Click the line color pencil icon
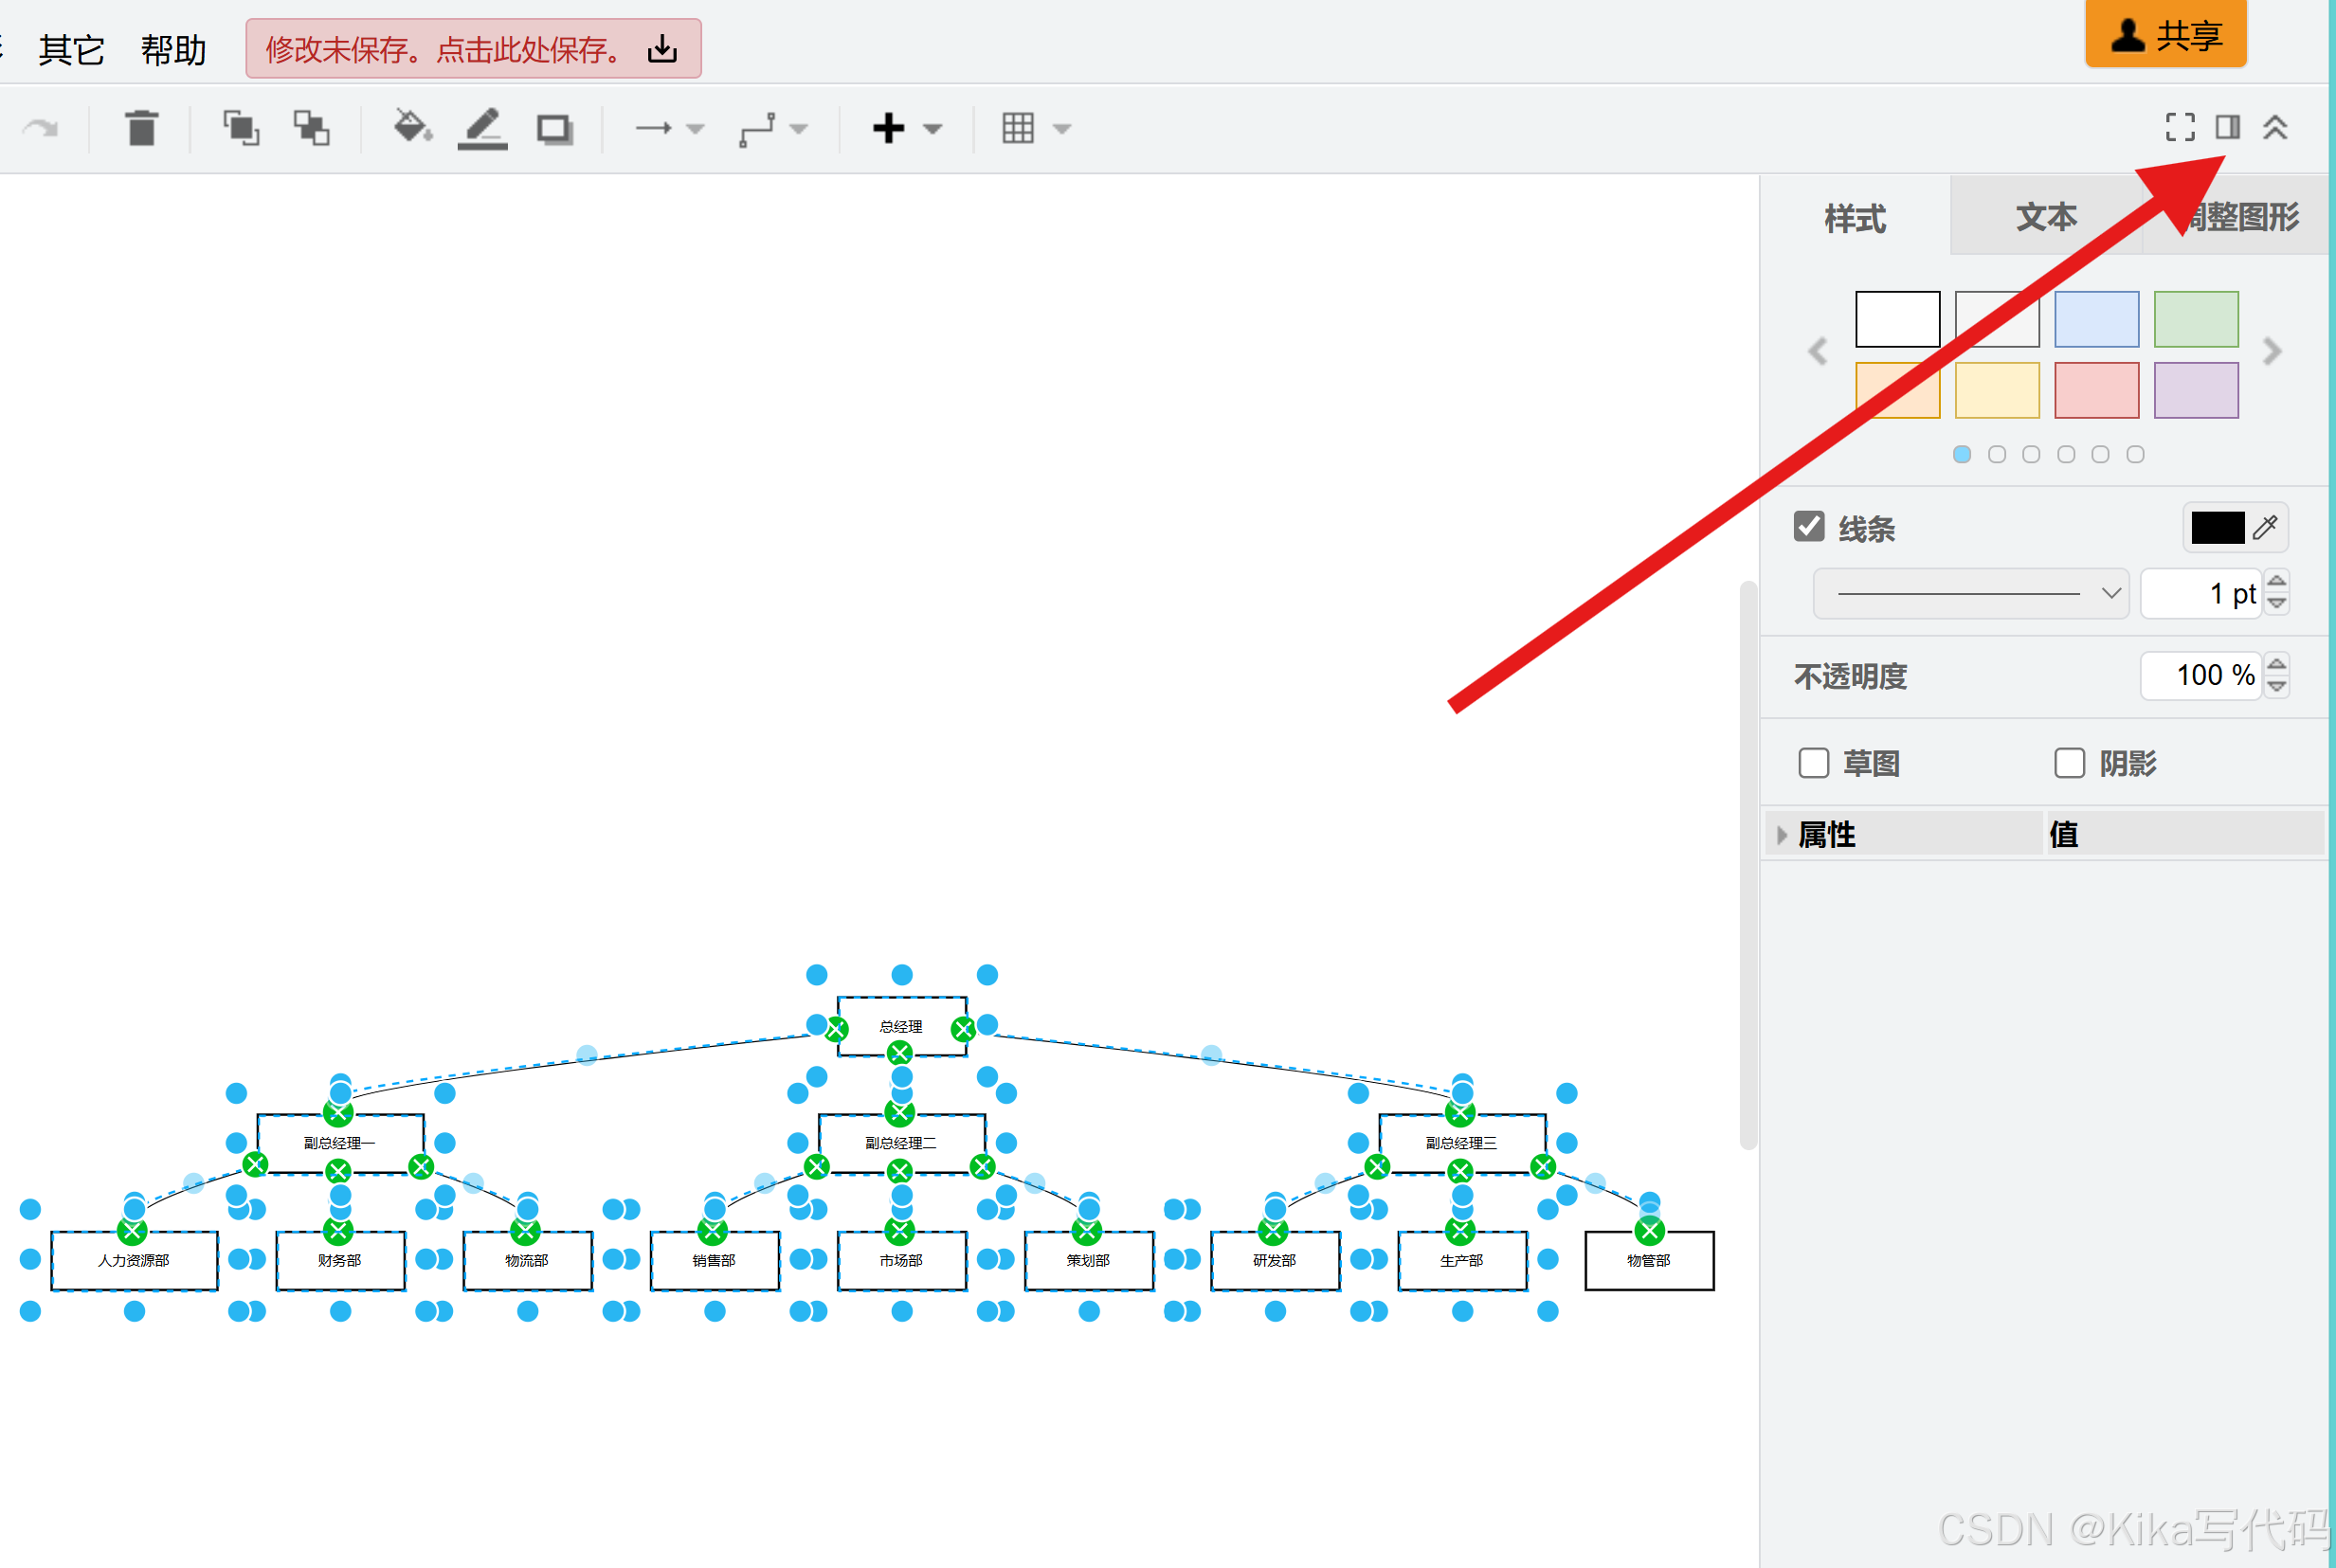The height and width of the screenshot is (1568, 2336). pos(482,128)
